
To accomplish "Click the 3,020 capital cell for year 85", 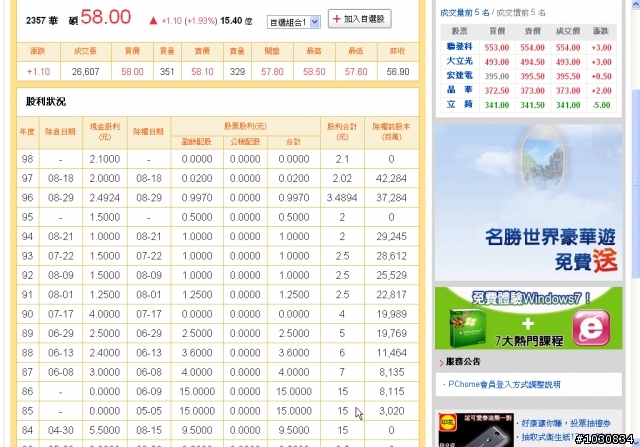I will tap(391, 411).
